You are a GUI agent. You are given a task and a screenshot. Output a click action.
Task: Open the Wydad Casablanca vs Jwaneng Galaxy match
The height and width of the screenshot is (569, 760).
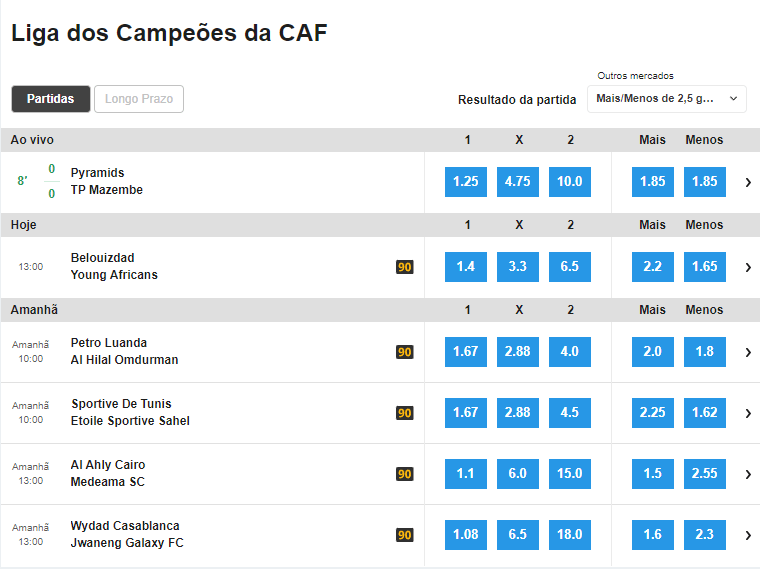click(127, 535)
